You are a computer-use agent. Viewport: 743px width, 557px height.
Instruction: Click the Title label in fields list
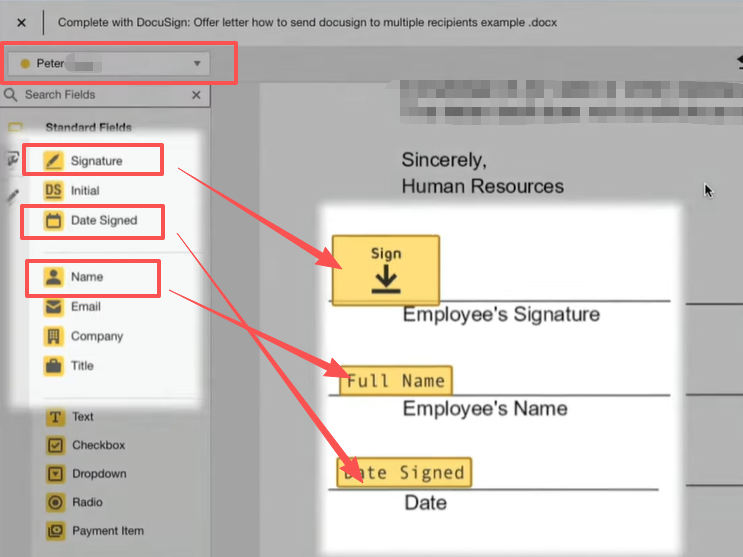82,366
